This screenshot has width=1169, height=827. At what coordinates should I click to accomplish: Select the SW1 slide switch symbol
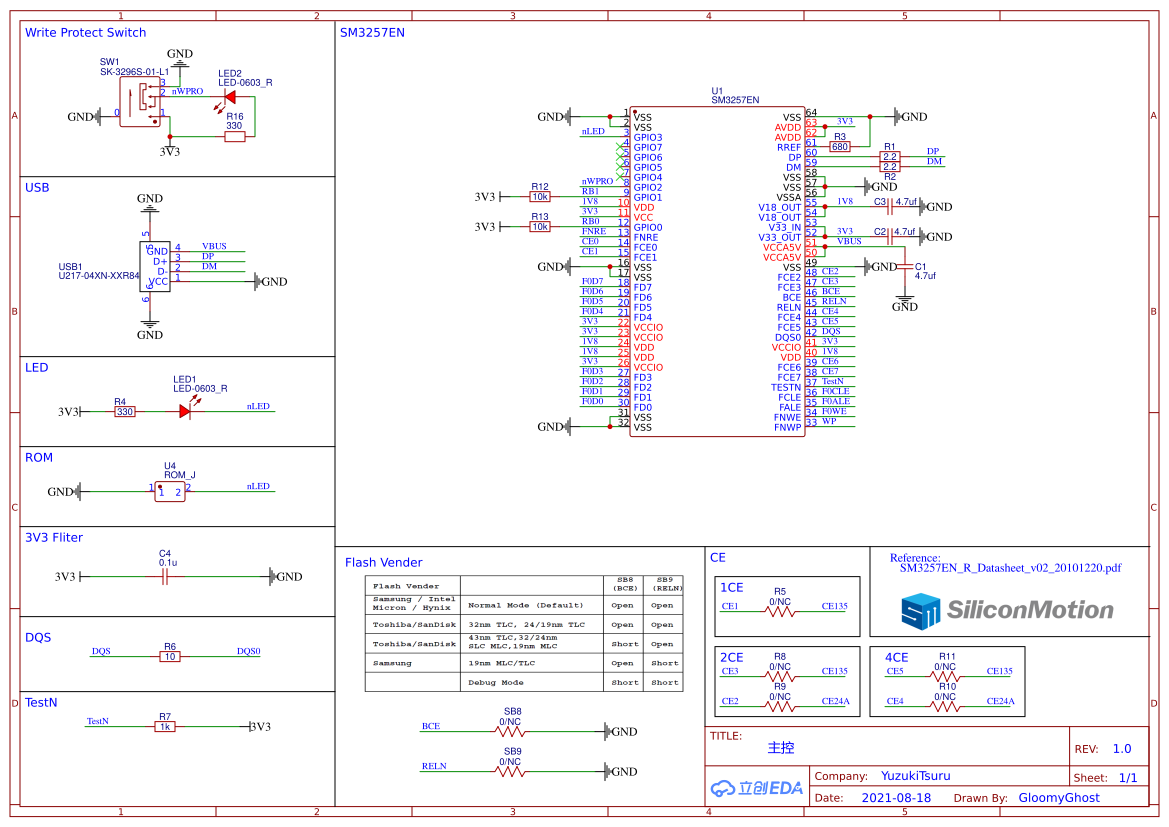click(x=139, y=102)
